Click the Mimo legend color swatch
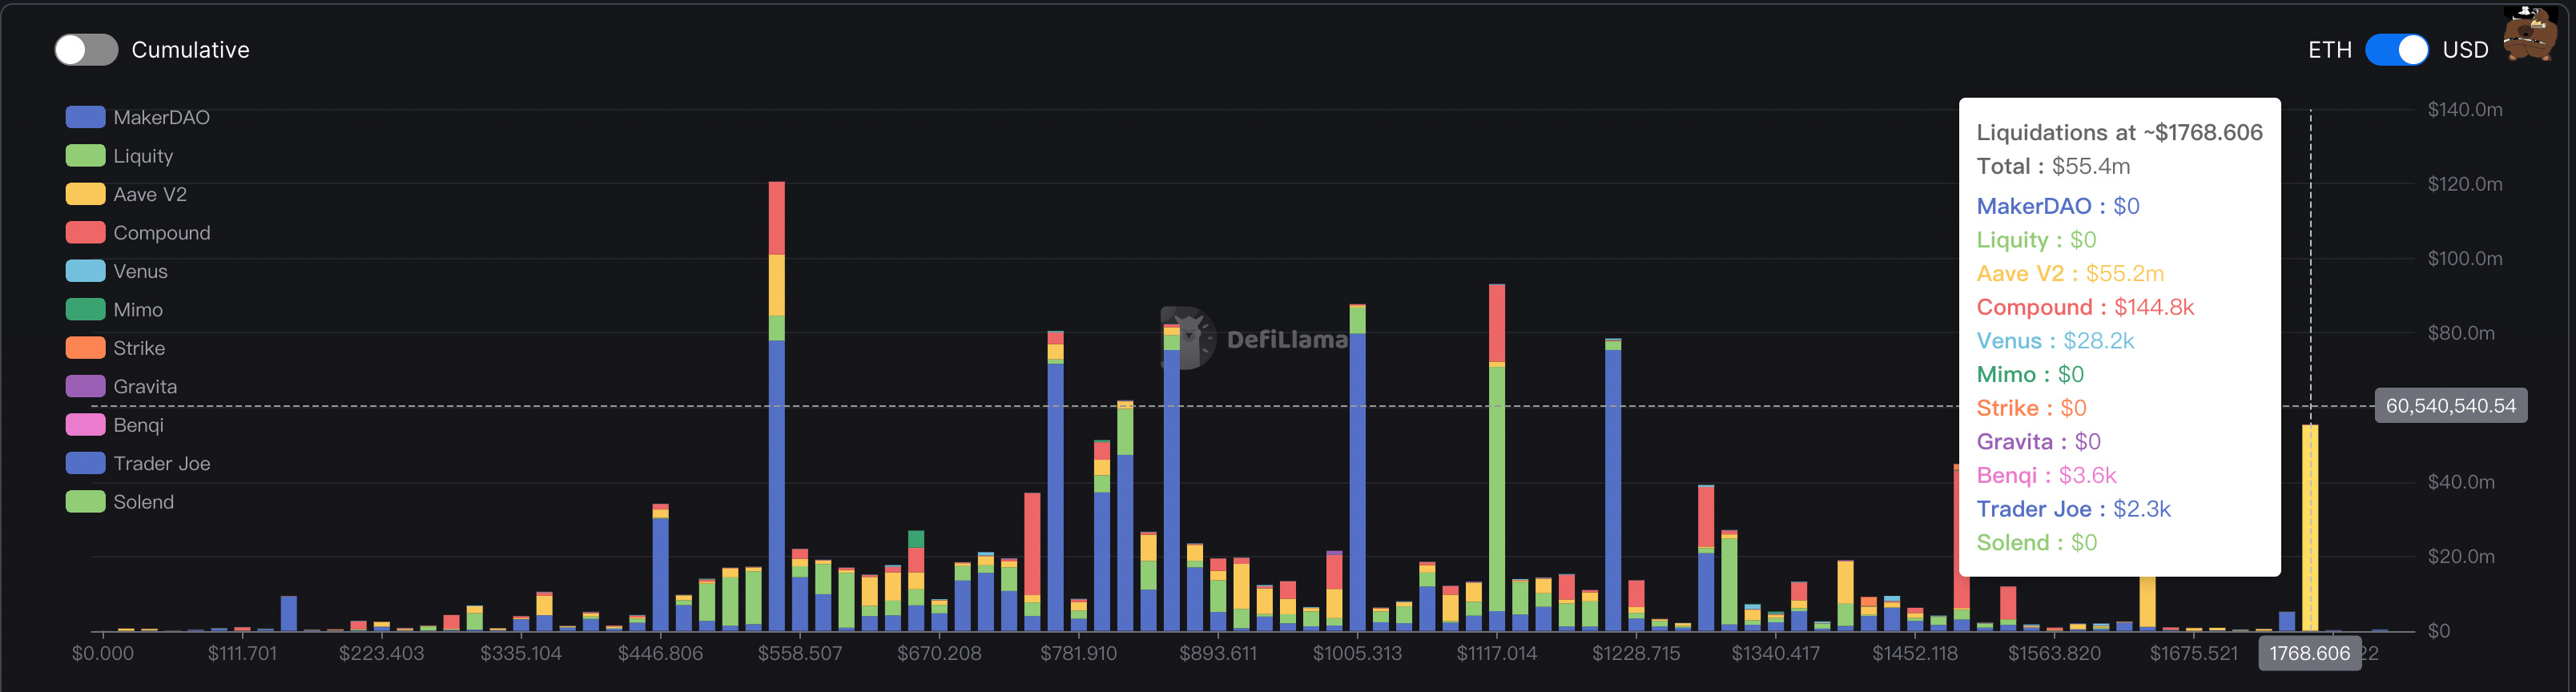Viewport: 2576px width, 692px height. (x=85, y=310)
